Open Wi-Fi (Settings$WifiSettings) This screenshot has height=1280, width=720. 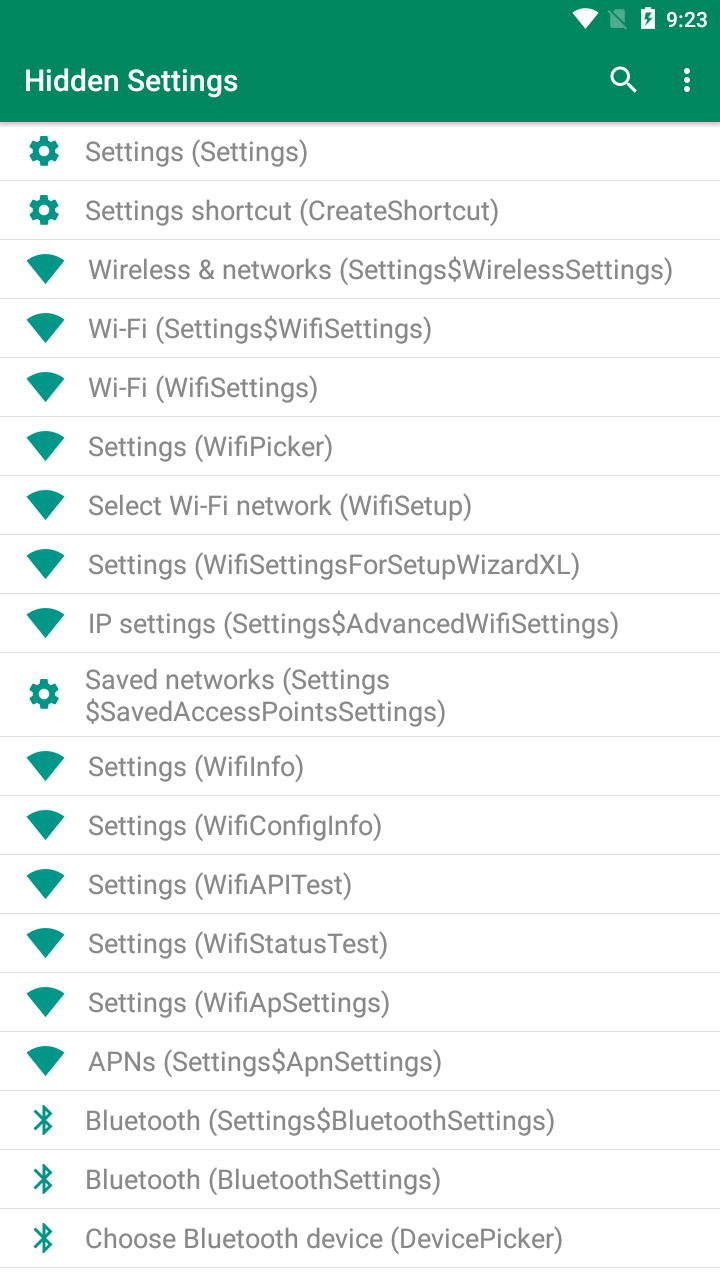(x=260, y=328)
